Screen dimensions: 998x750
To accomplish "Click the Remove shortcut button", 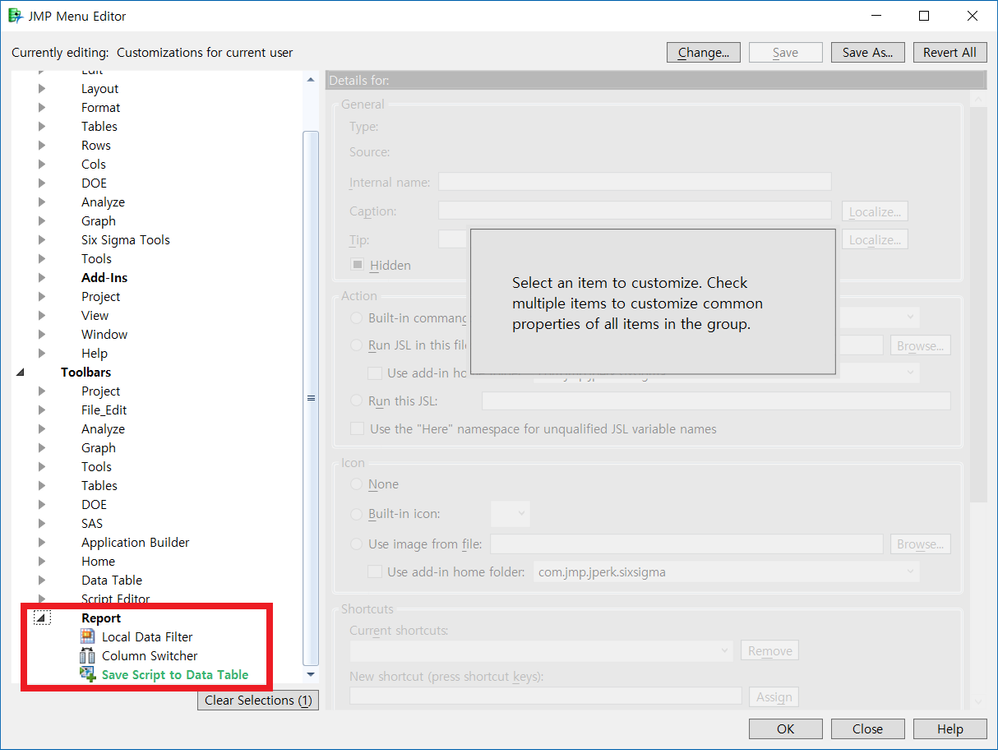I will (x=770, y=651).
